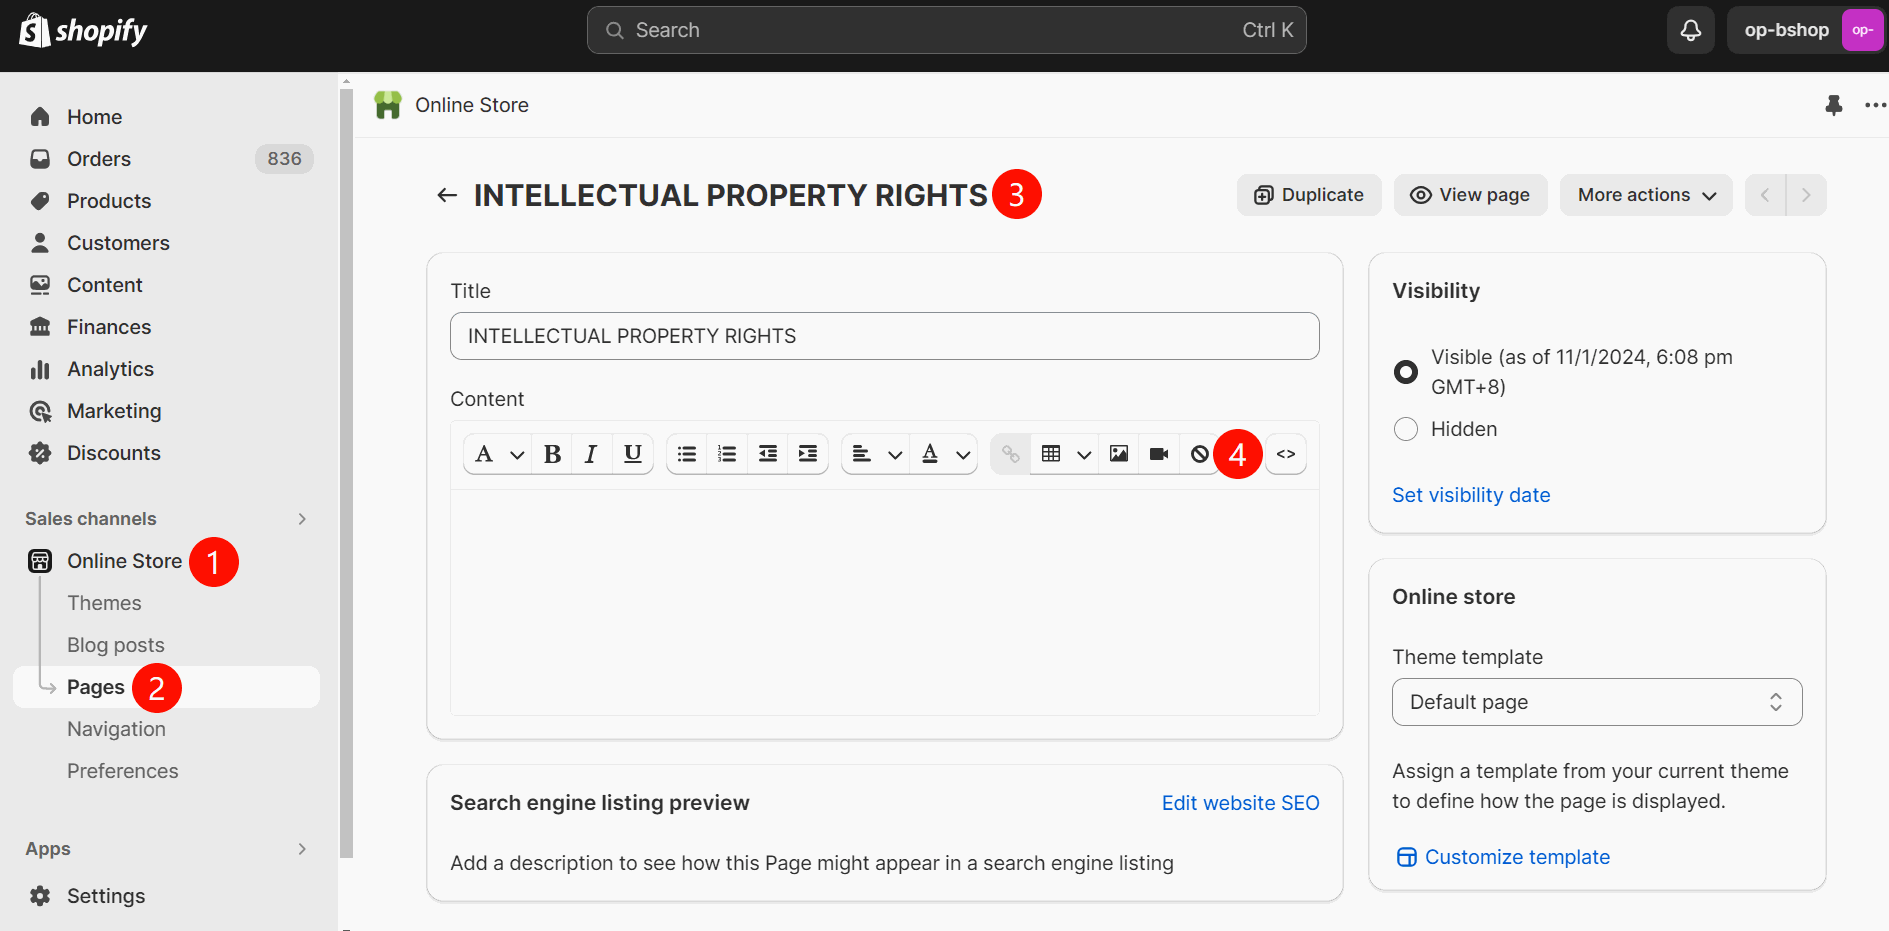1889x931 pixels.
Task: Insert video into page content
Action: tap(1159, 454)
